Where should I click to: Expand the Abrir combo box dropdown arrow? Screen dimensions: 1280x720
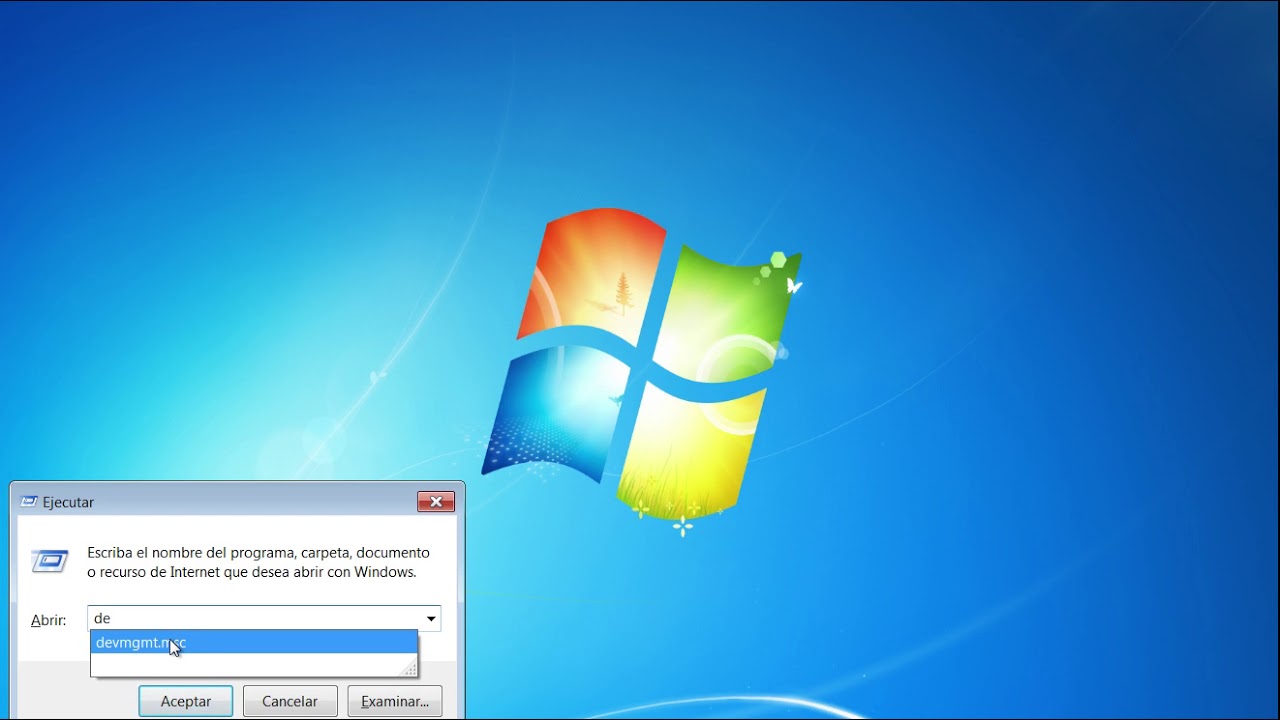tap(431, 619)
